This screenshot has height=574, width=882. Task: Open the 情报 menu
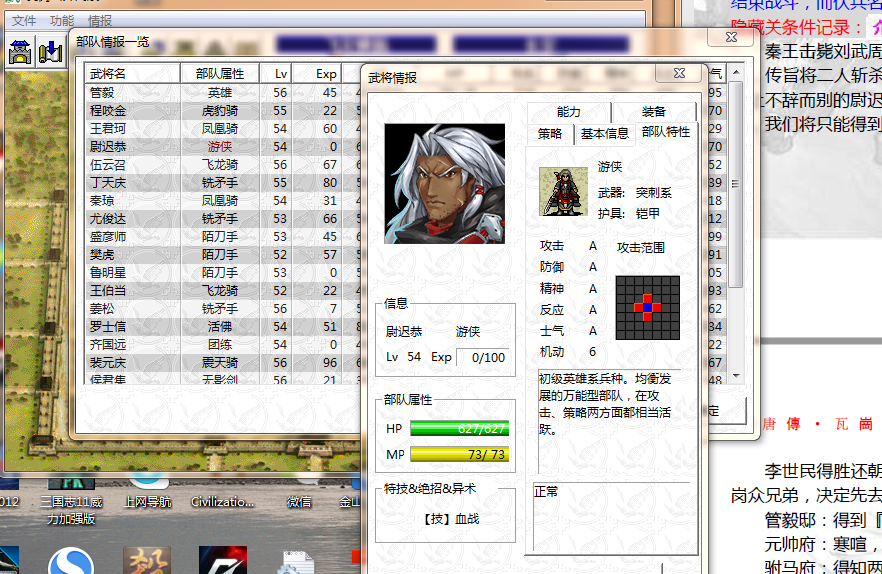[x=100, y=21]
